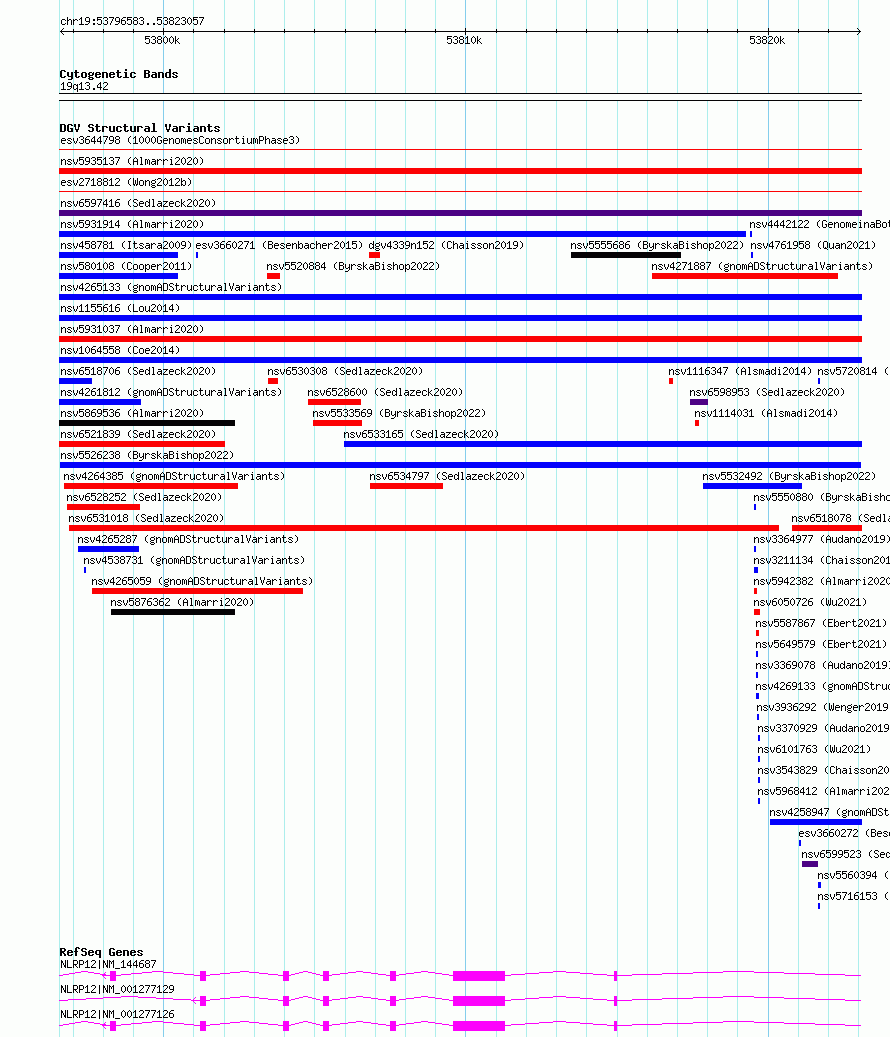Select nsv6533165 (Sedlazeck2020) variant
The width and height of the screenshot is (890, 1037).
pos(421,435)
